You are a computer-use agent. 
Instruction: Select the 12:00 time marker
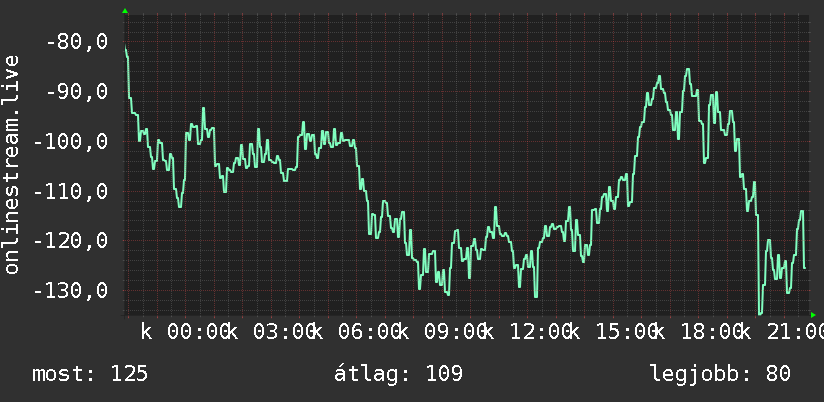click(541, 332)
